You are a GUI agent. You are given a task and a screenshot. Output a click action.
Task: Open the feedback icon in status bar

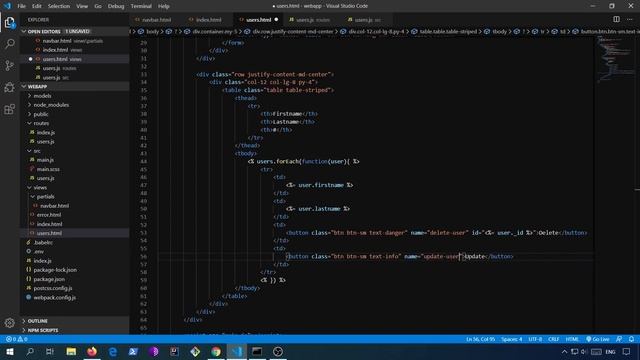tap(619, 339)
